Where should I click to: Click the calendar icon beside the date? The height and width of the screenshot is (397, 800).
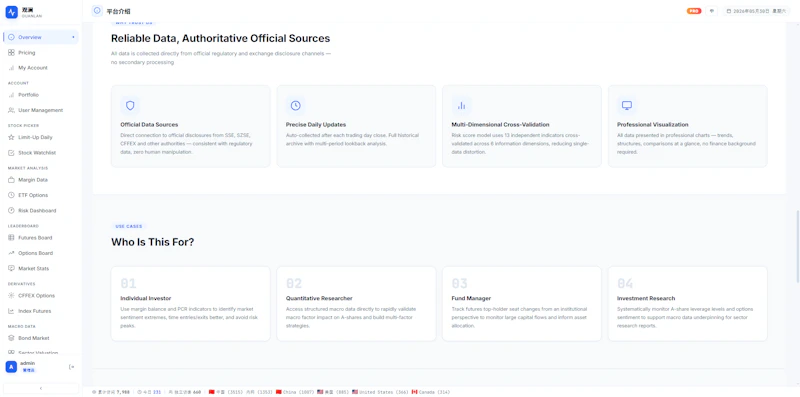coord(729,11)
